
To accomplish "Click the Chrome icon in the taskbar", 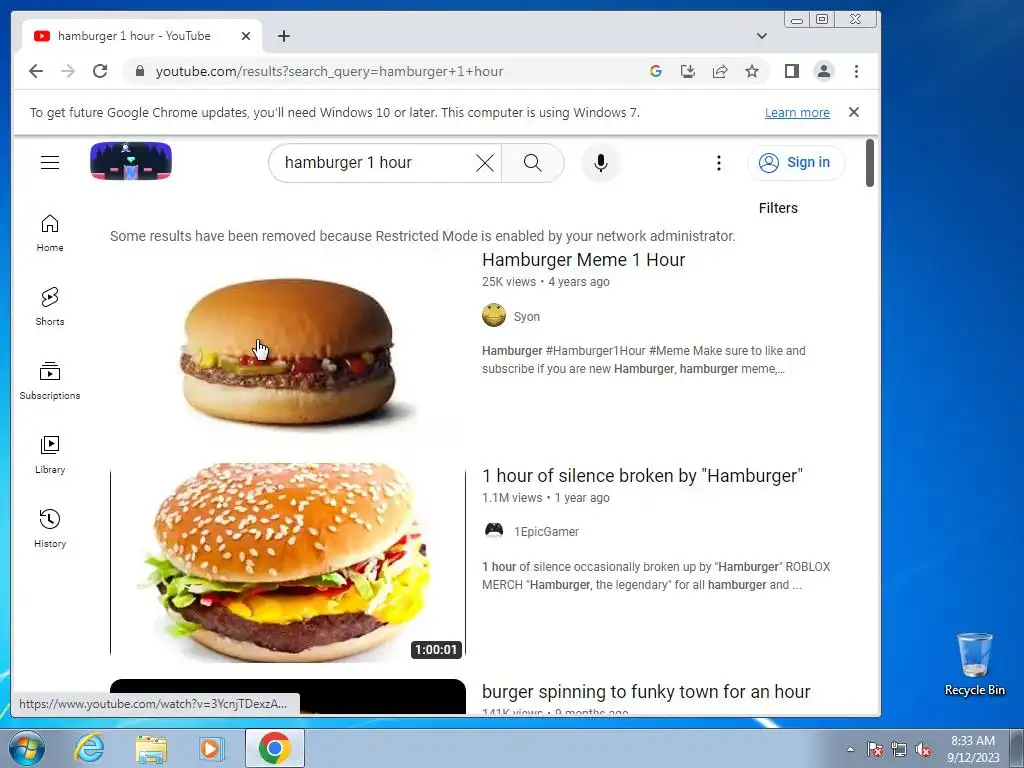I will point(275,748).
